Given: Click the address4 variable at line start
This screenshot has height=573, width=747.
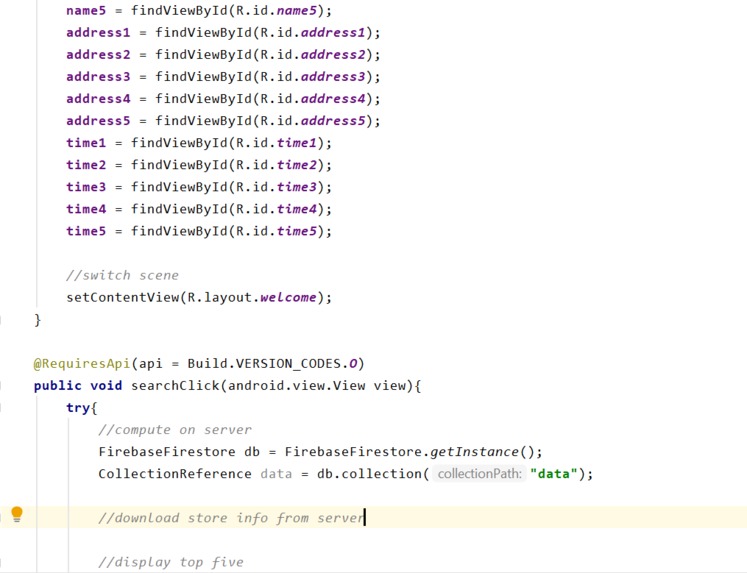Looking at the screenshot, I should [x=98, y=99].
